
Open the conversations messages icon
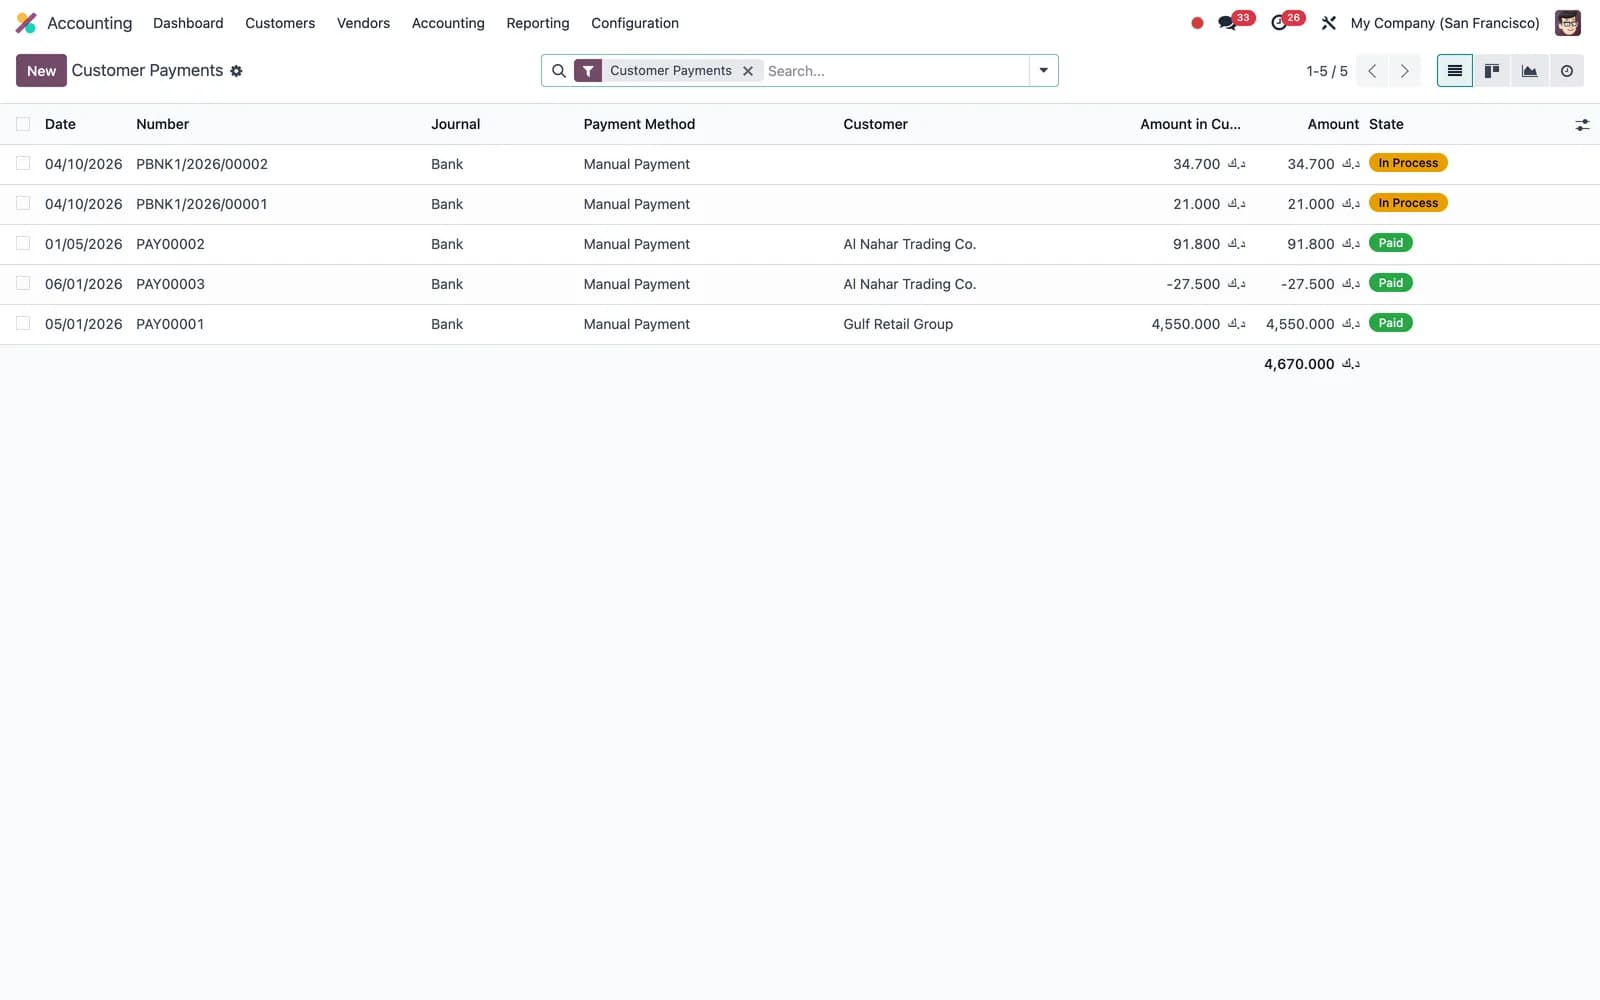(1227, 23)
